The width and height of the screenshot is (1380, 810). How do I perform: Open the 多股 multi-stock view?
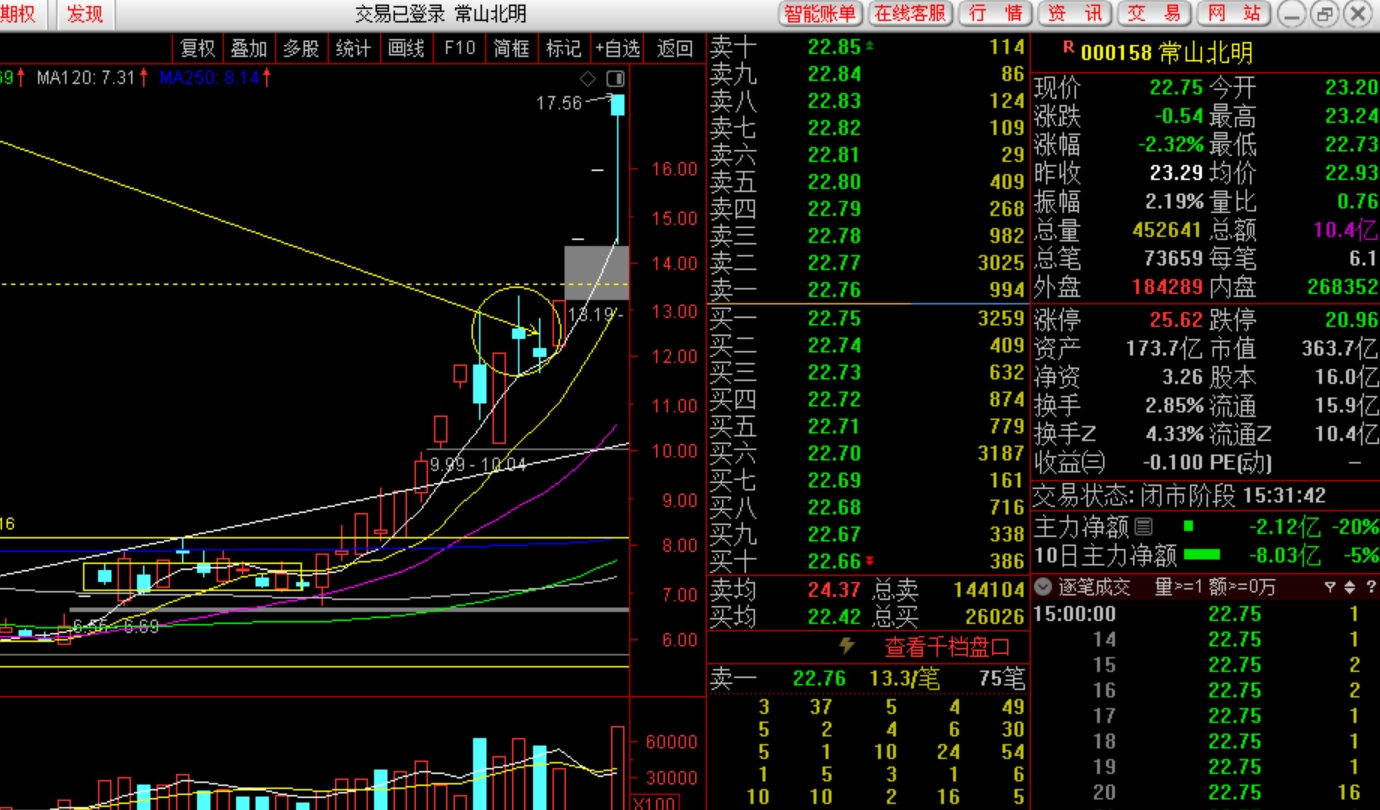(x=301, y=48)
